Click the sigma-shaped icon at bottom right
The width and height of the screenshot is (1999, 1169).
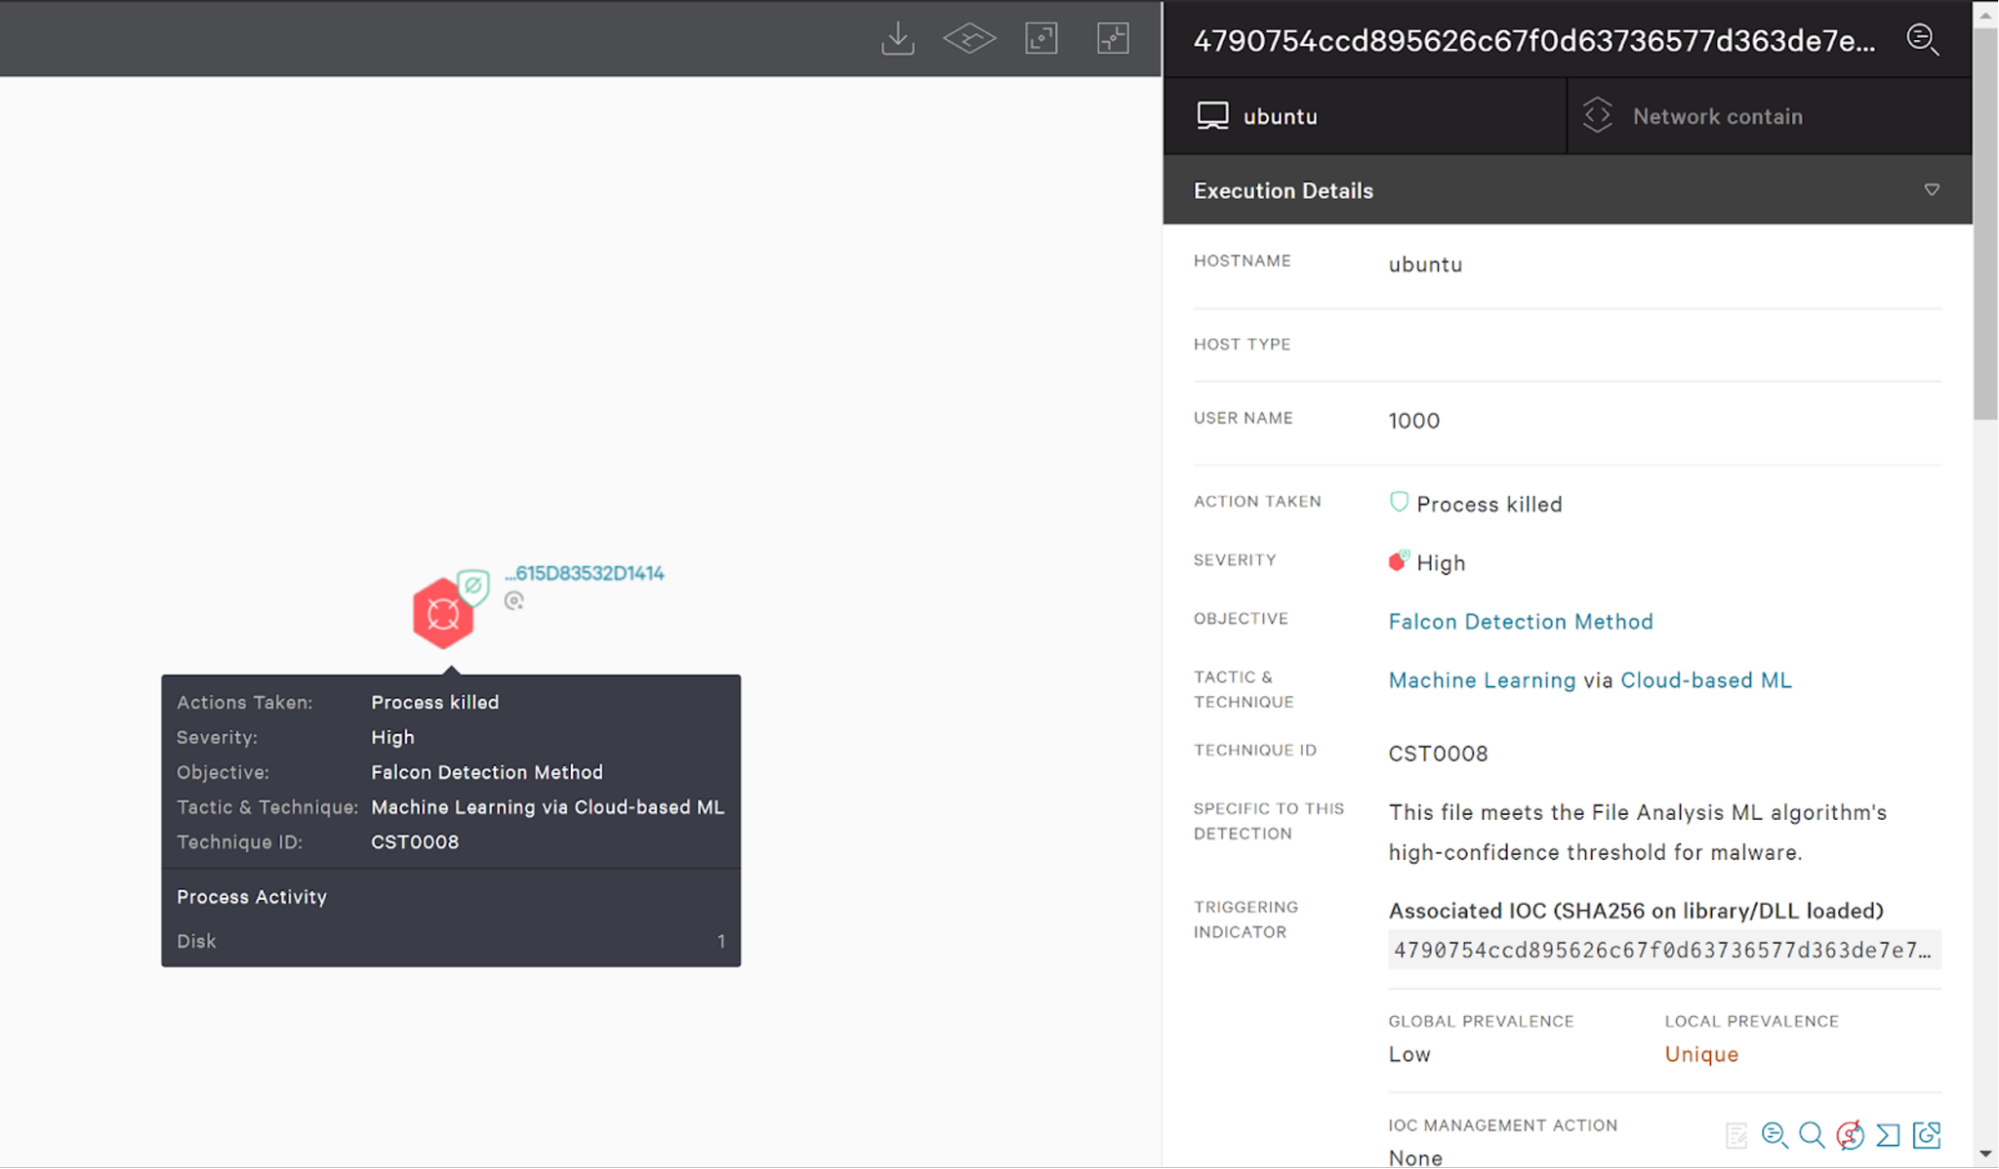coord(1888,1135)
